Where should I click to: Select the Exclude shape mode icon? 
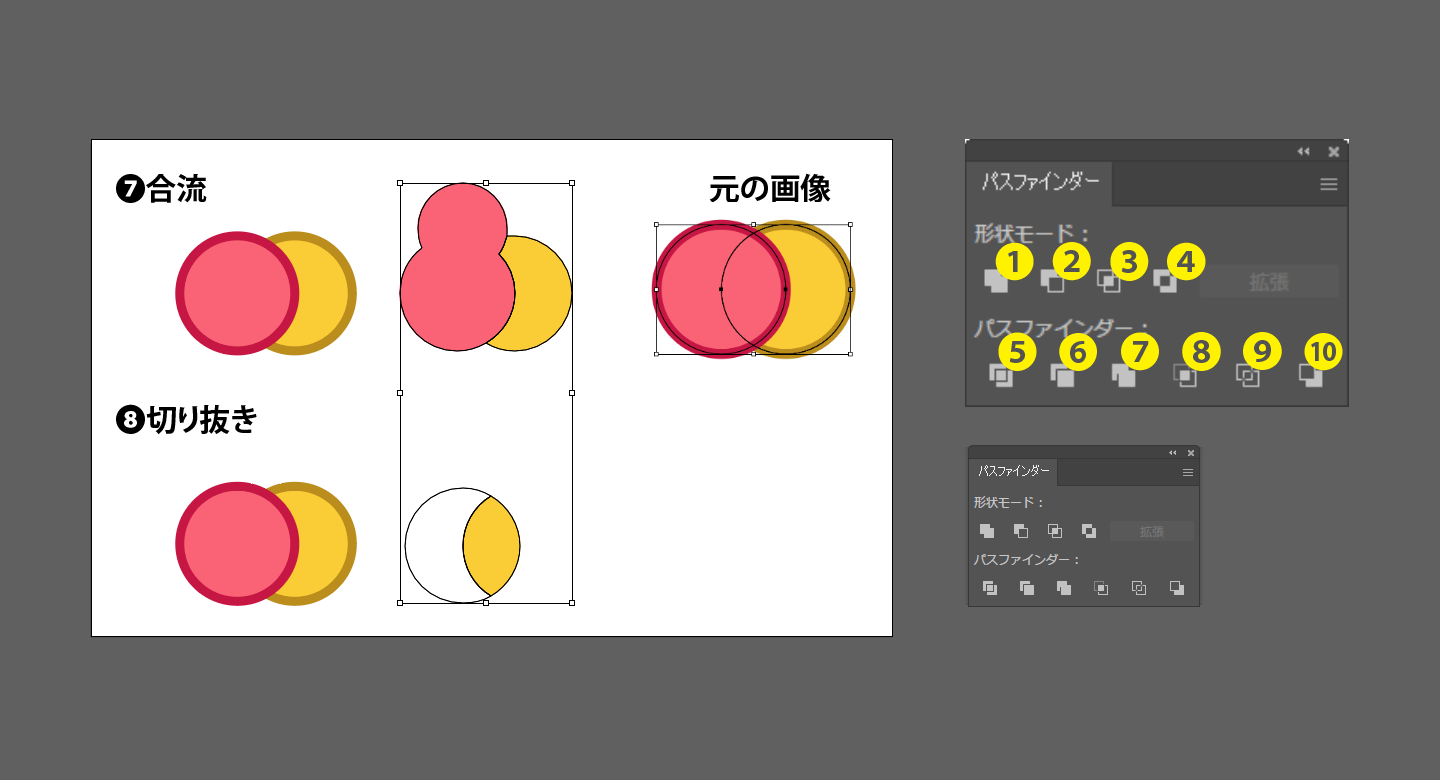pyautogui.click(x=1163, y=283)
